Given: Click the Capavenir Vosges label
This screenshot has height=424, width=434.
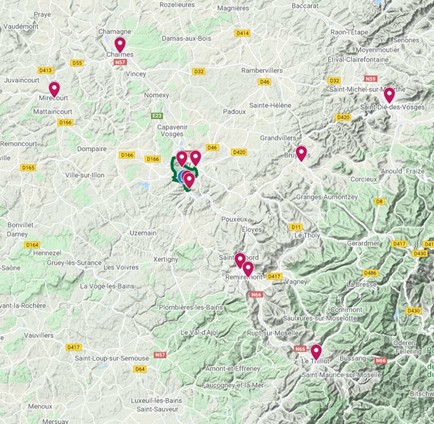Looking at the screenshot, I should (x=172, y=131).
